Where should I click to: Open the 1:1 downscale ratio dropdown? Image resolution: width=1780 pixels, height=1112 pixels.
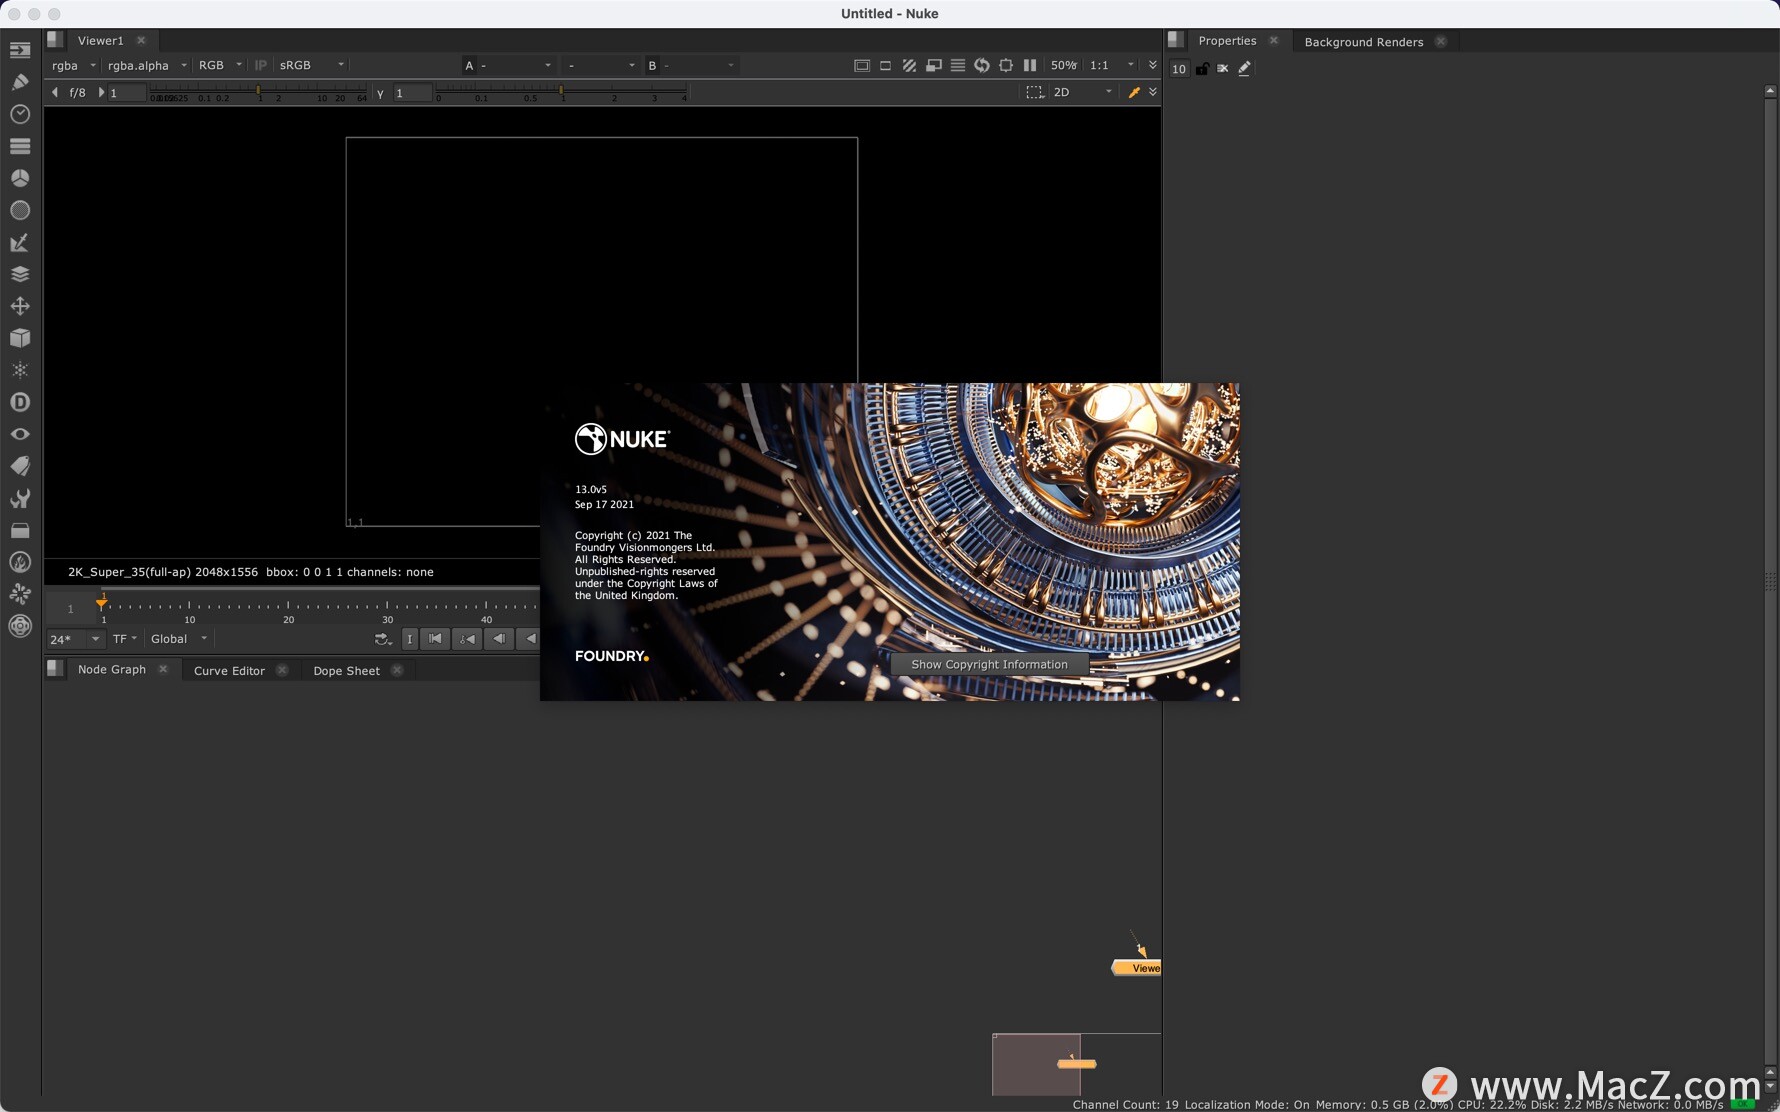coord(1112,65)
